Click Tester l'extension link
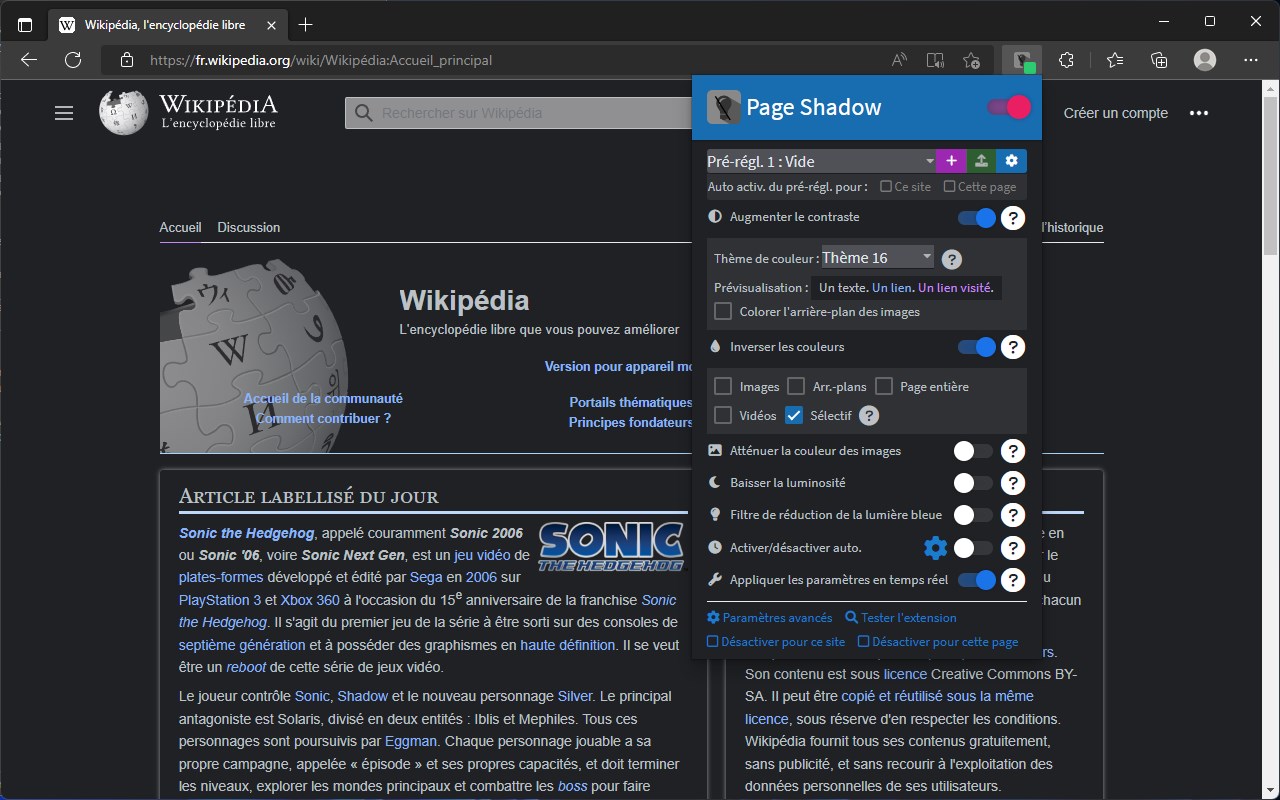 (x=901, y=618)
